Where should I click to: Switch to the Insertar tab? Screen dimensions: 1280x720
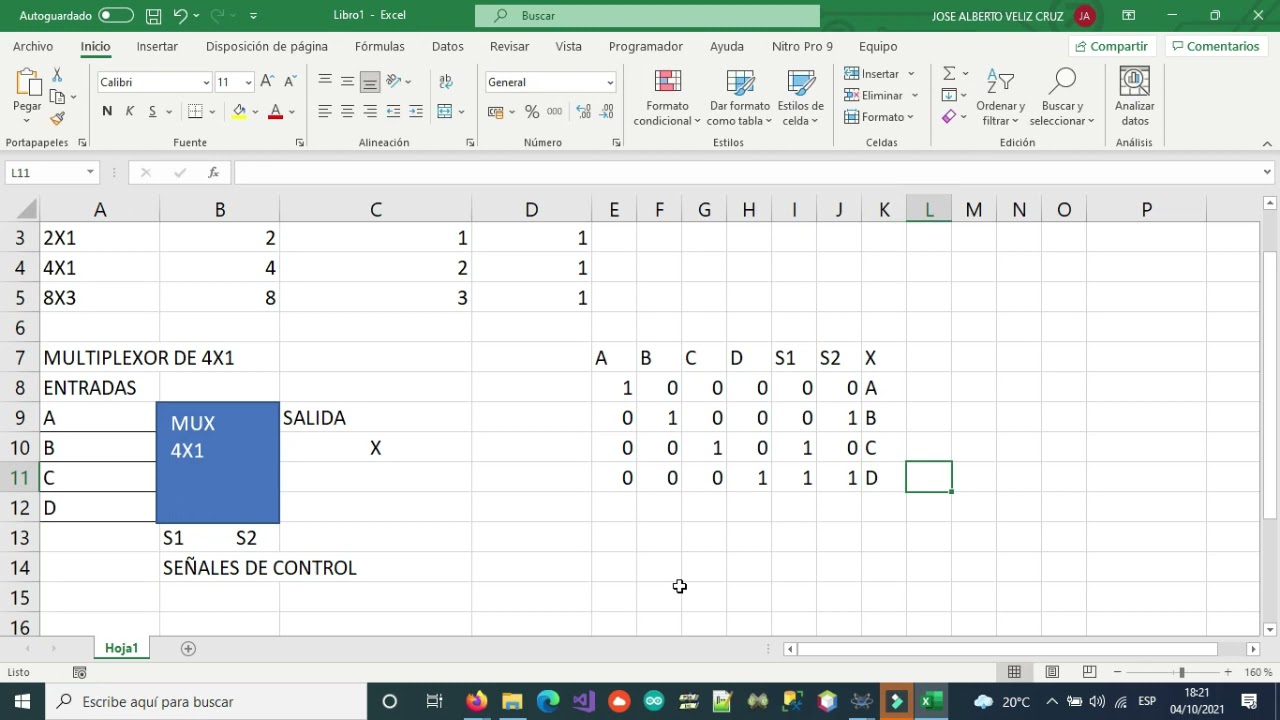[x=157, y=46]
